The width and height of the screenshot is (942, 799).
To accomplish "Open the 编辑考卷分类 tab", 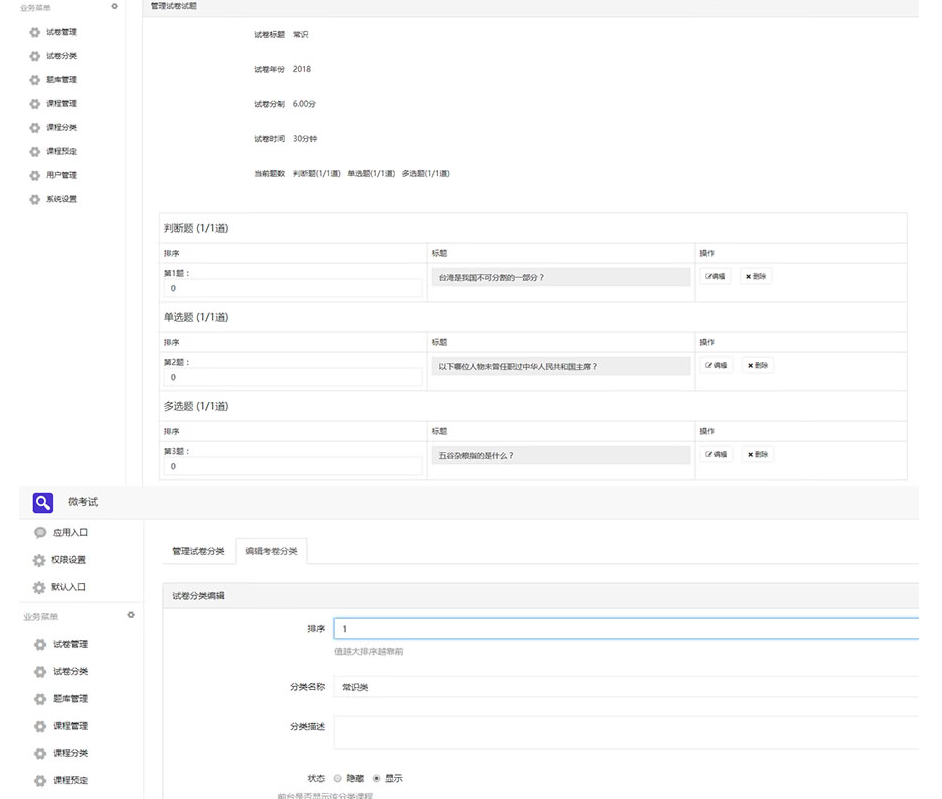I will click(271, 551).
